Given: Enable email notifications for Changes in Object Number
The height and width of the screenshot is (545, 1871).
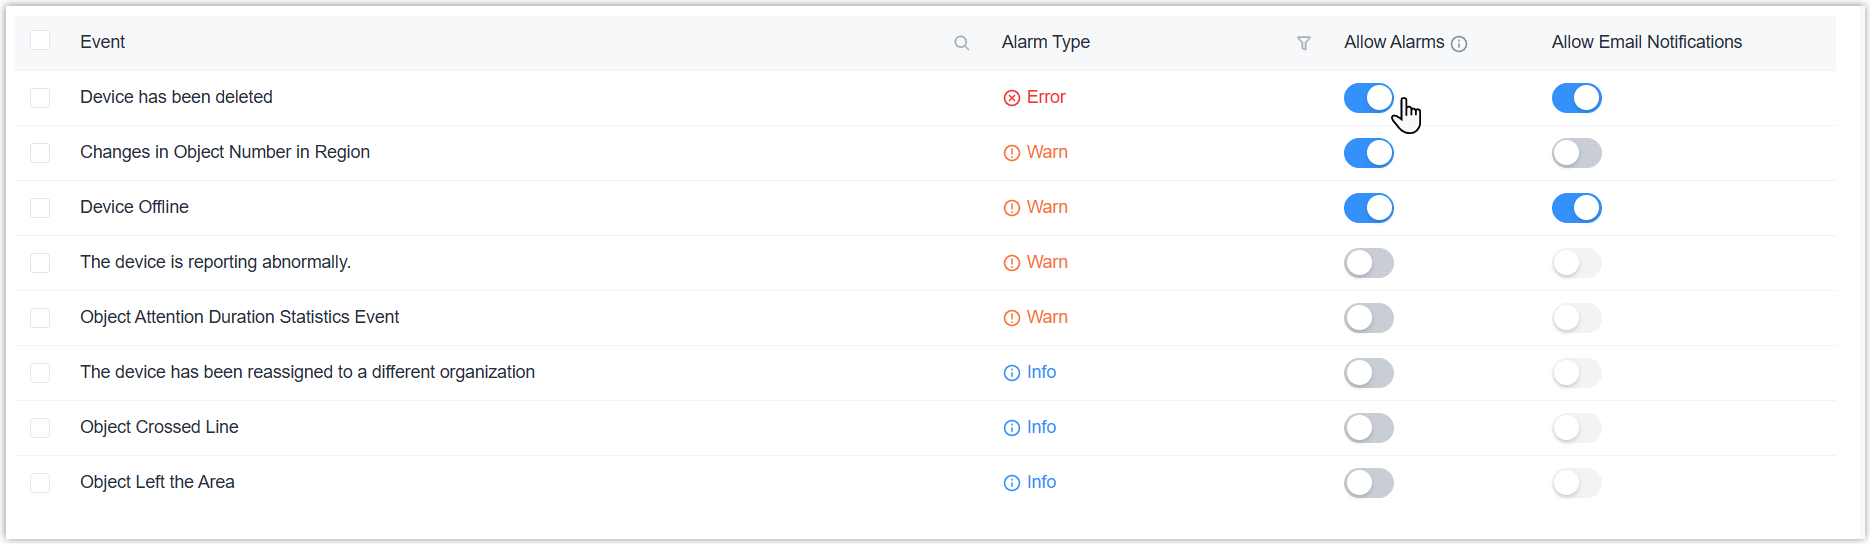Looking at the screenshot, I should pos(1576,153).
